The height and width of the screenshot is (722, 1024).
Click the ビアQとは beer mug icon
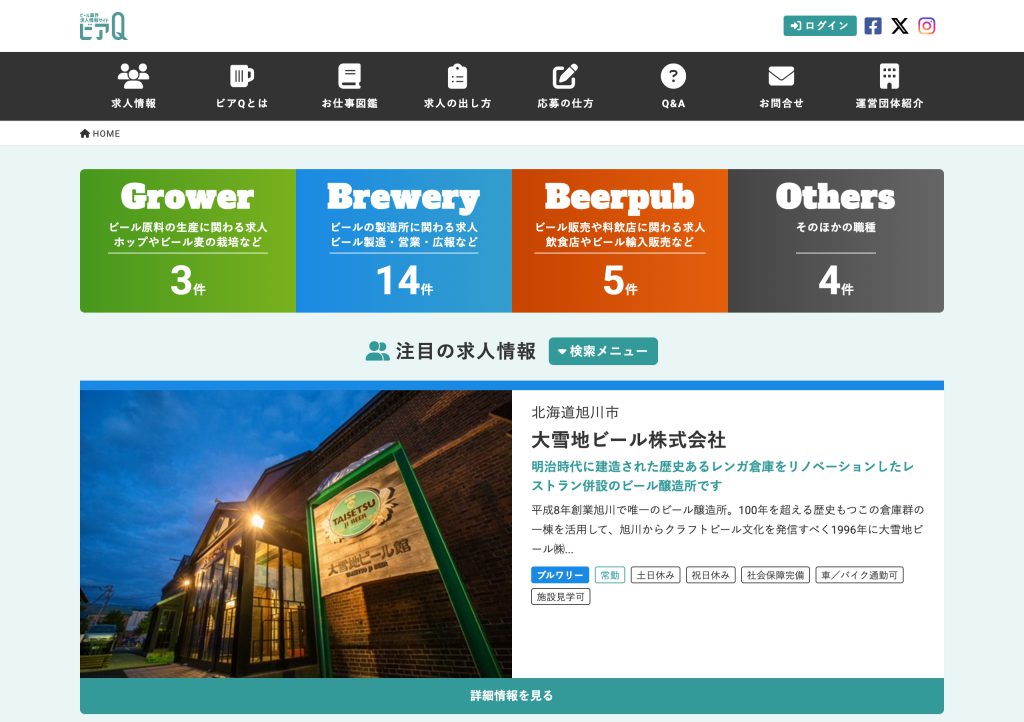[241, 75]
